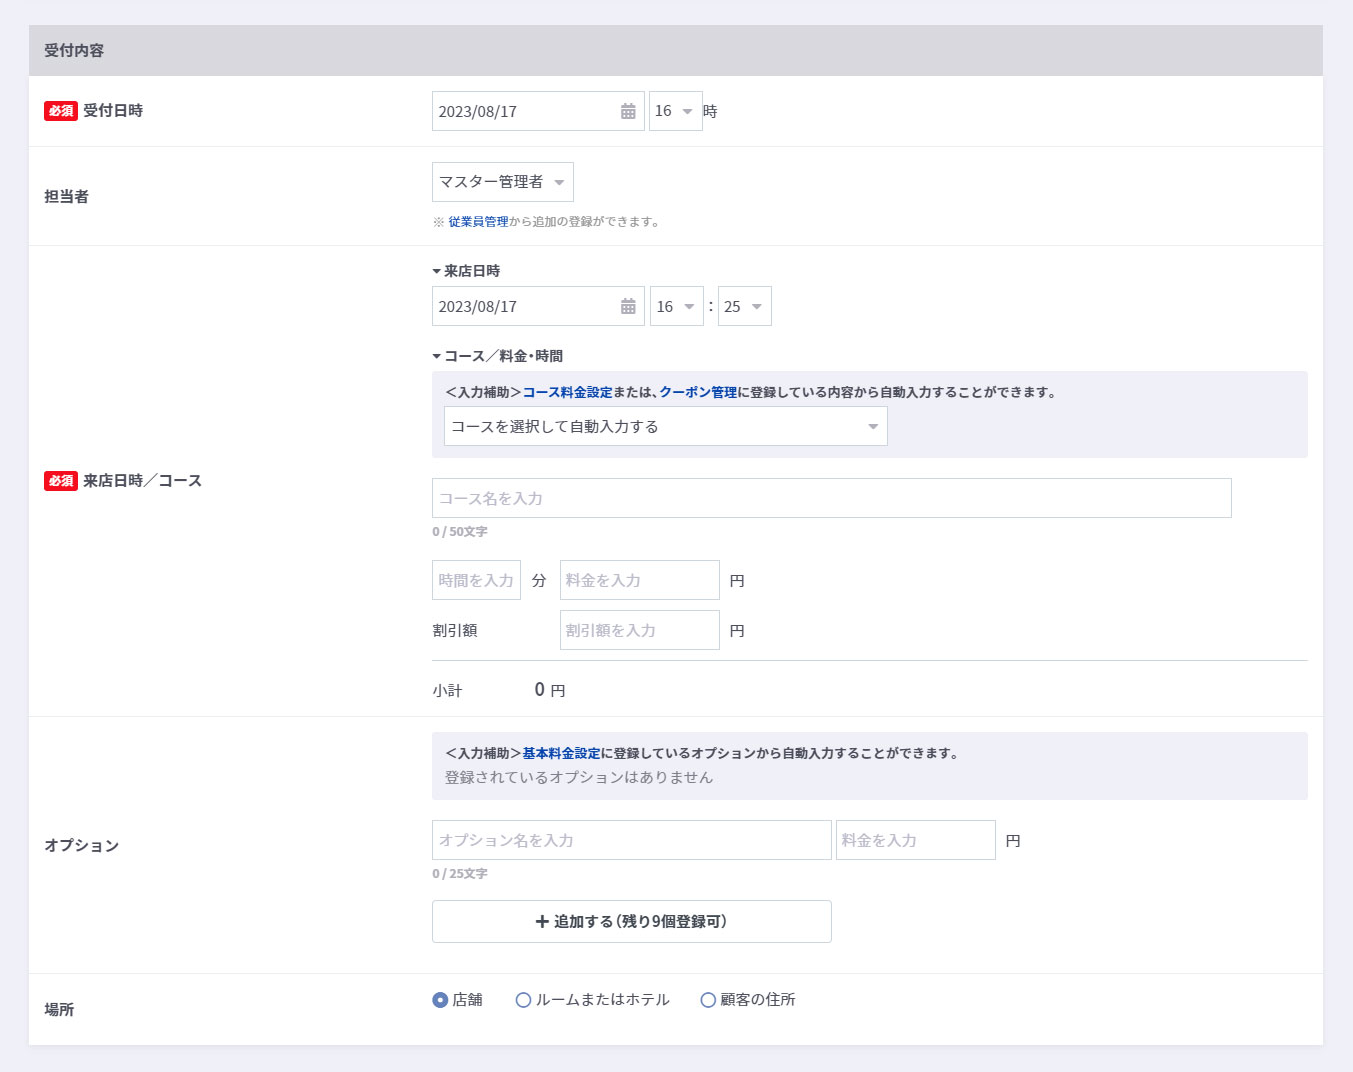The image size is (1353, 1072).
Task: Open the マスター管理者 staff dropdown
Action: [x=502, y=182]
